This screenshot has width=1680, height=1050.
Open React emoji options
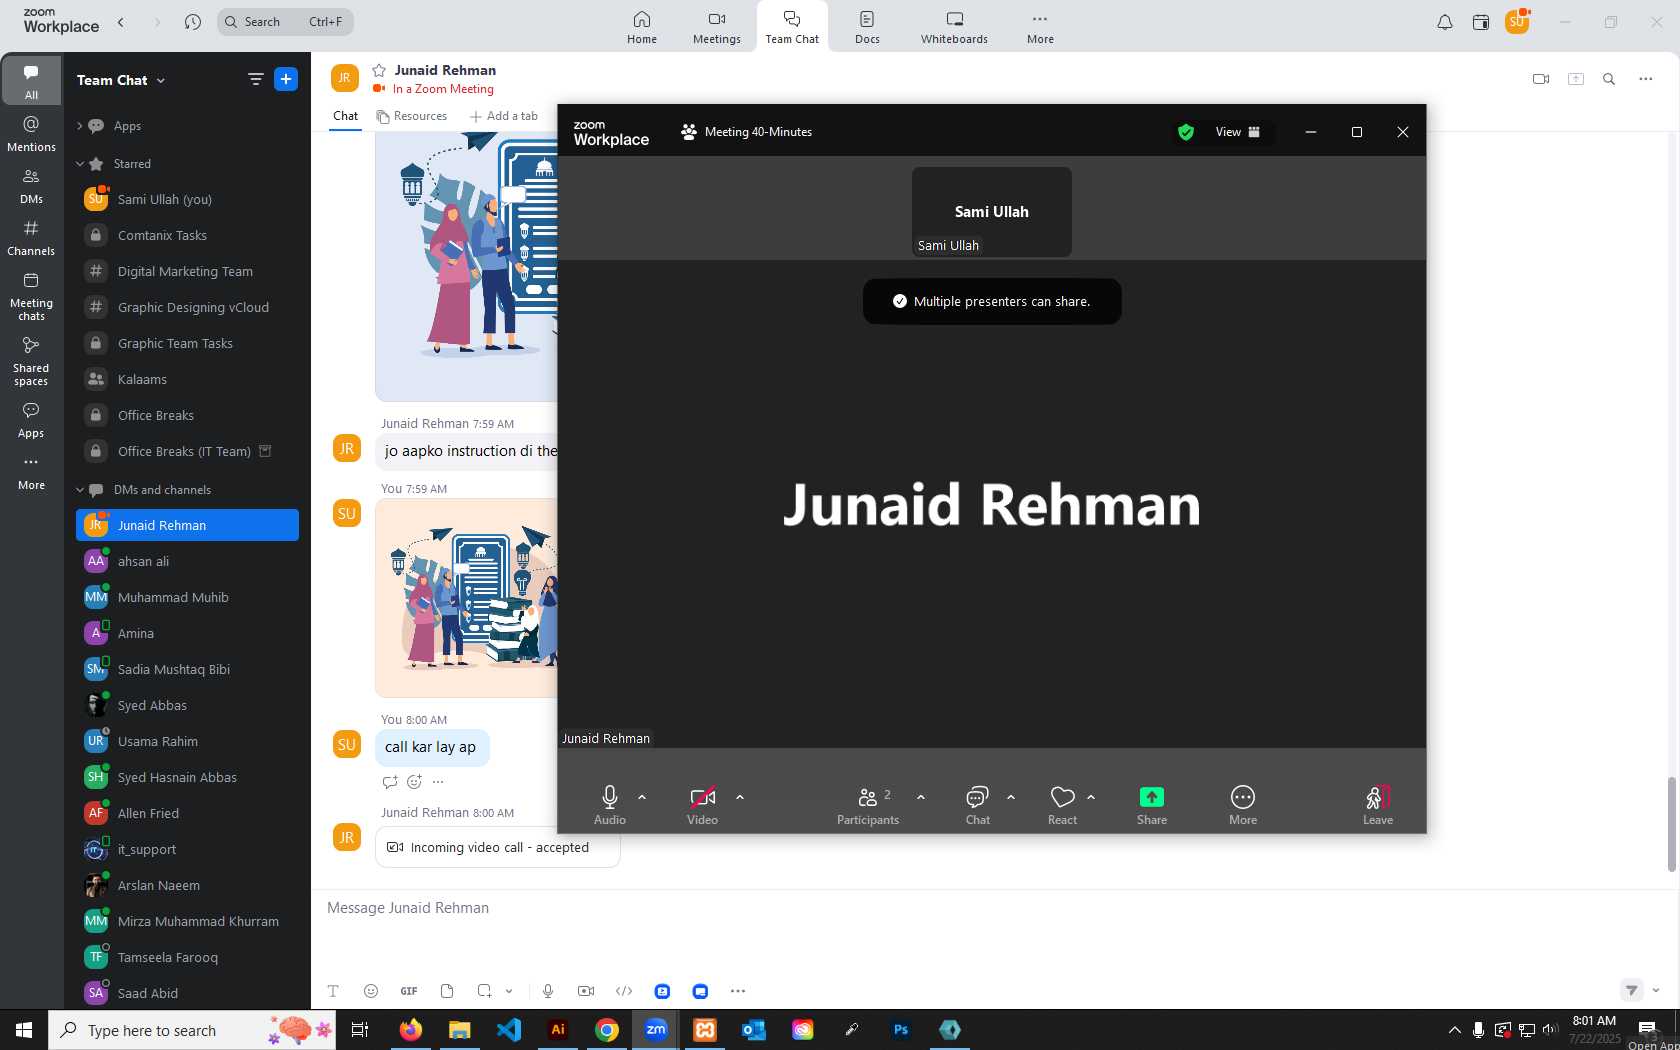tap(1062, 805)
